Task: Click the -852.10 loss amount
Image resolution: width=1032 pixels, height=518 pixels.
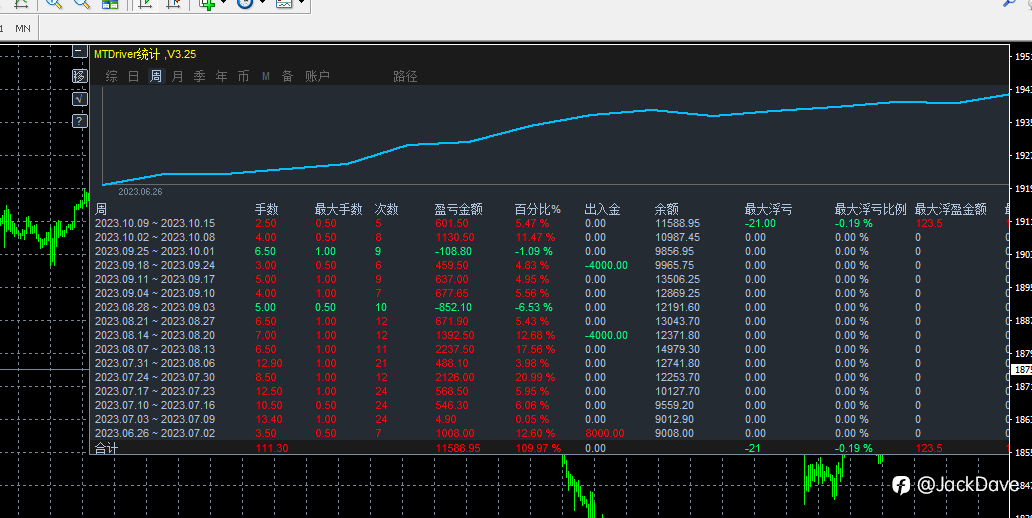Action: tap(453, 307)
